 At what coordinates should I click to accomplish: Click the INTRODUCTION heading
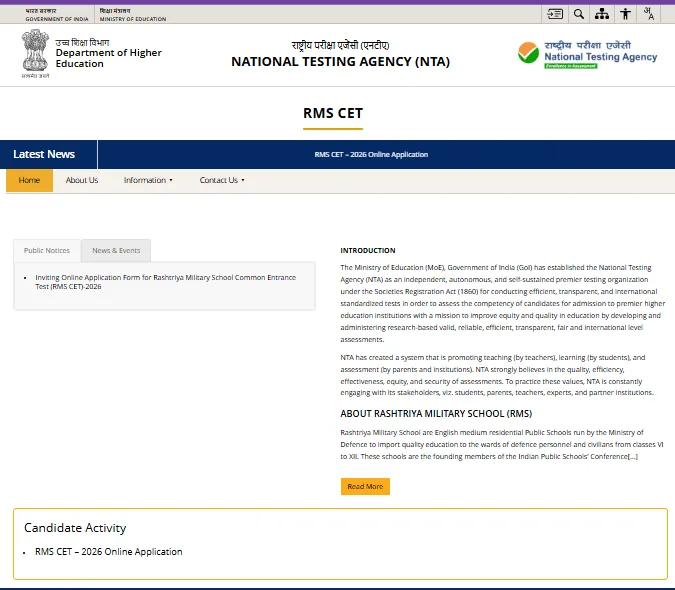368,250
